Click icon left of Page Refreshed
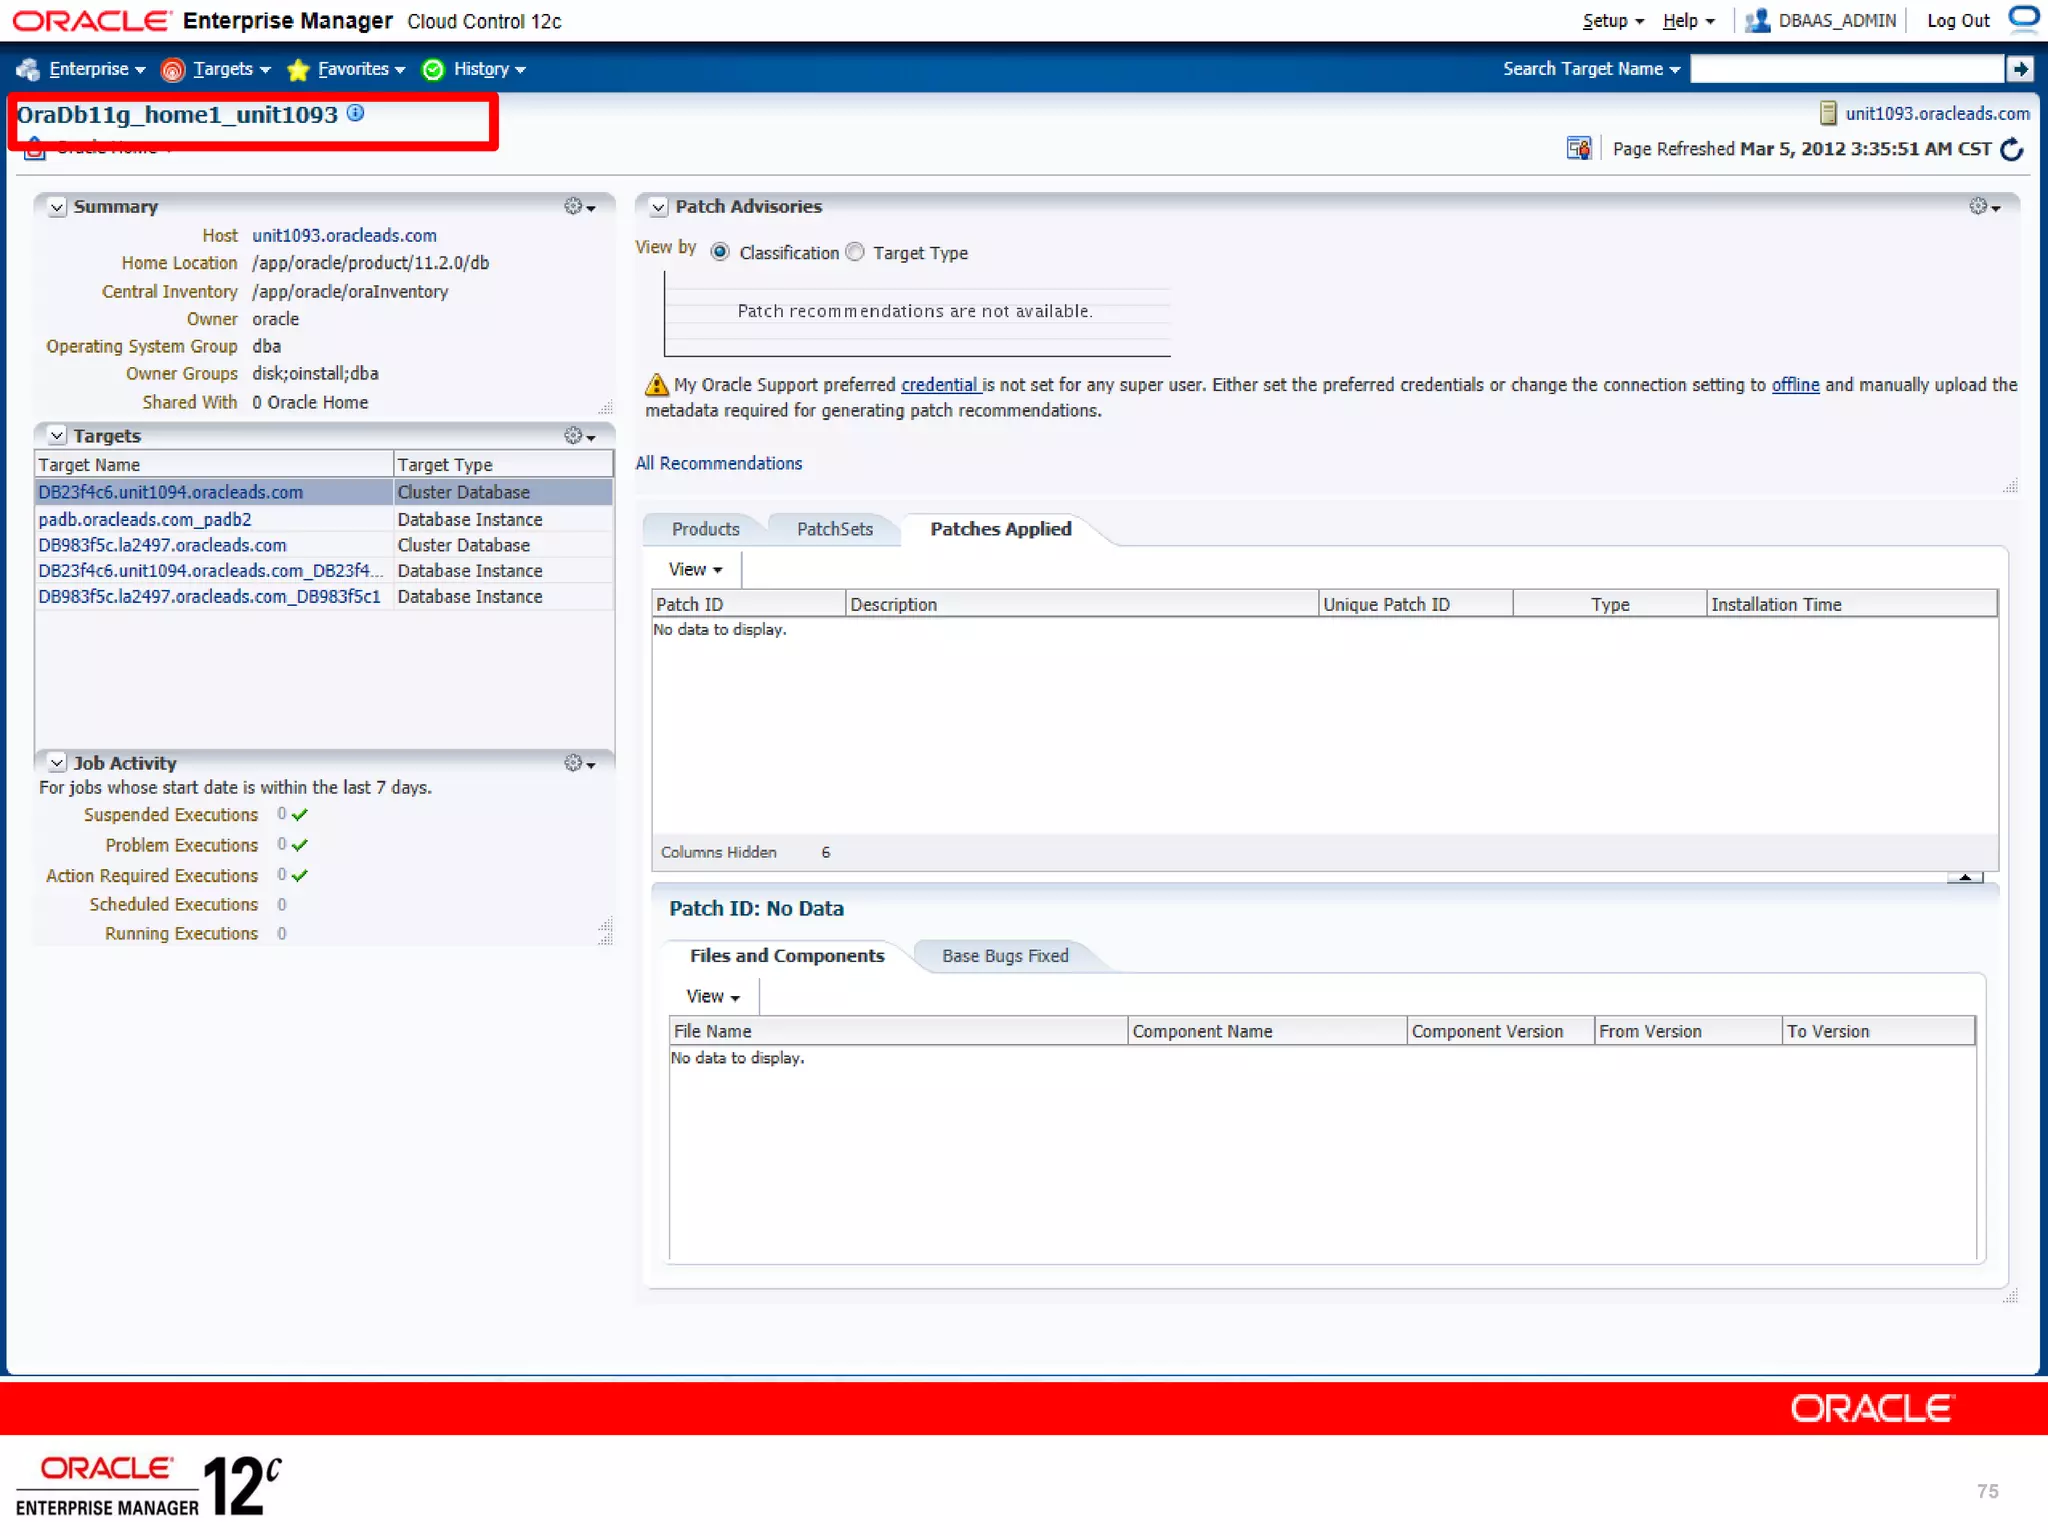2048x1536 pixels. tap(1578, 149)
